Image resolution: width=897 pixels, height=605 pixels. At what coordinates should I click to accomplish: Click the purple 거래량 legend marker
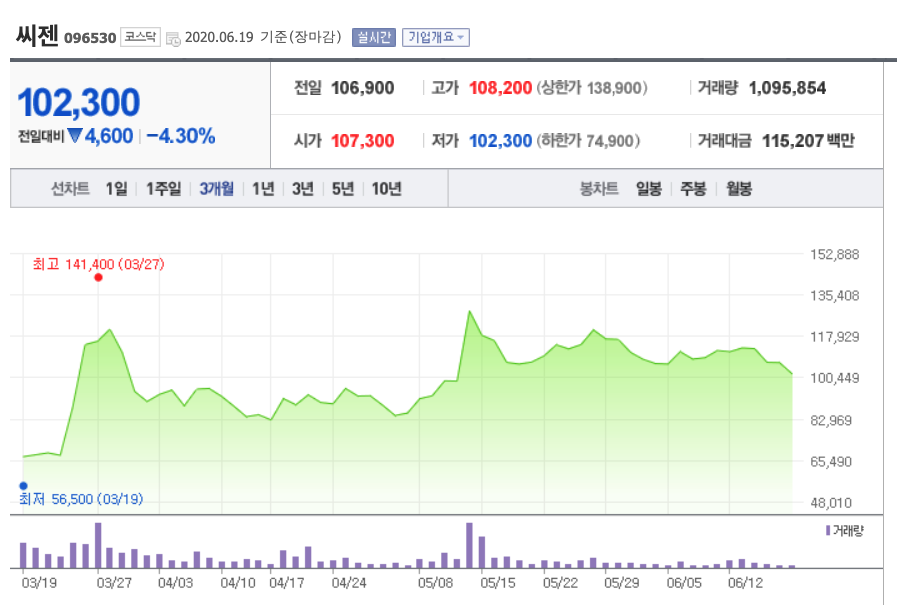click(x=828, y=531)
